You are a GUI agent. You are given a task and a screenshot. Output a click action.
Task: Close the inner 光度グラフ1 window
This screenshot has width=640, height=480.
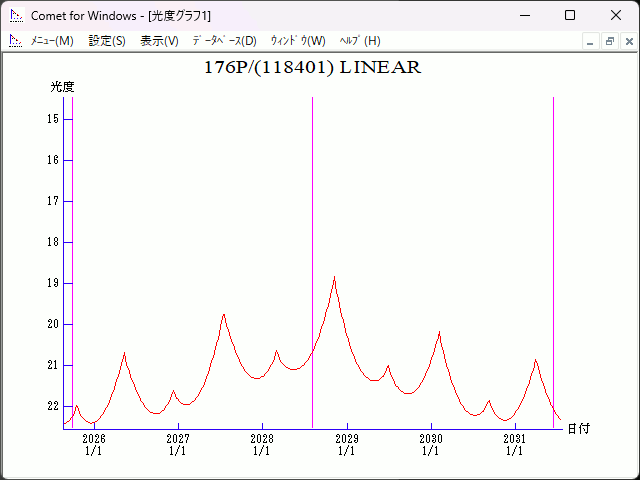(x=627, y=41)
